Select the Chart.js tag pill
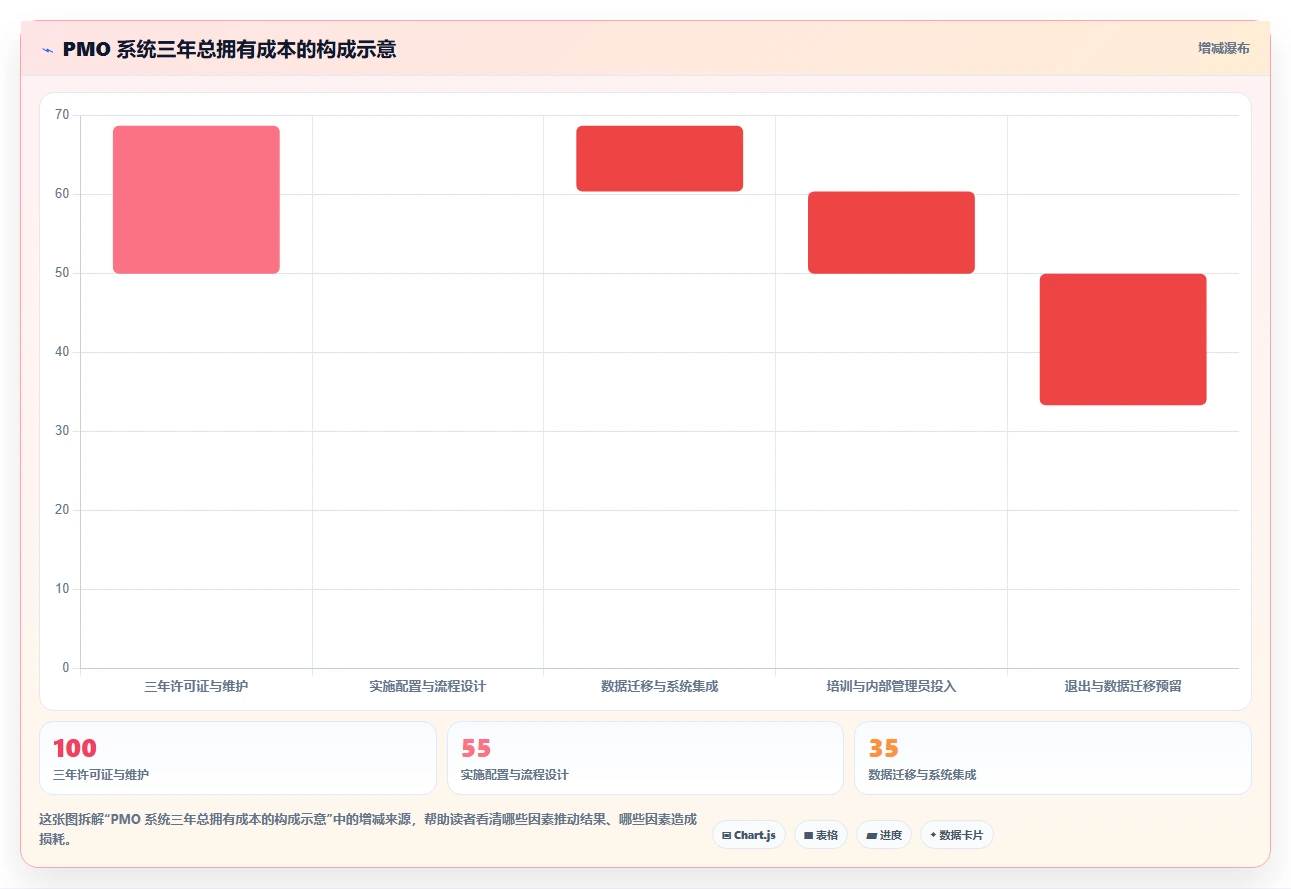The width and height of the screenshot is (1291, 889). [749, 835]
